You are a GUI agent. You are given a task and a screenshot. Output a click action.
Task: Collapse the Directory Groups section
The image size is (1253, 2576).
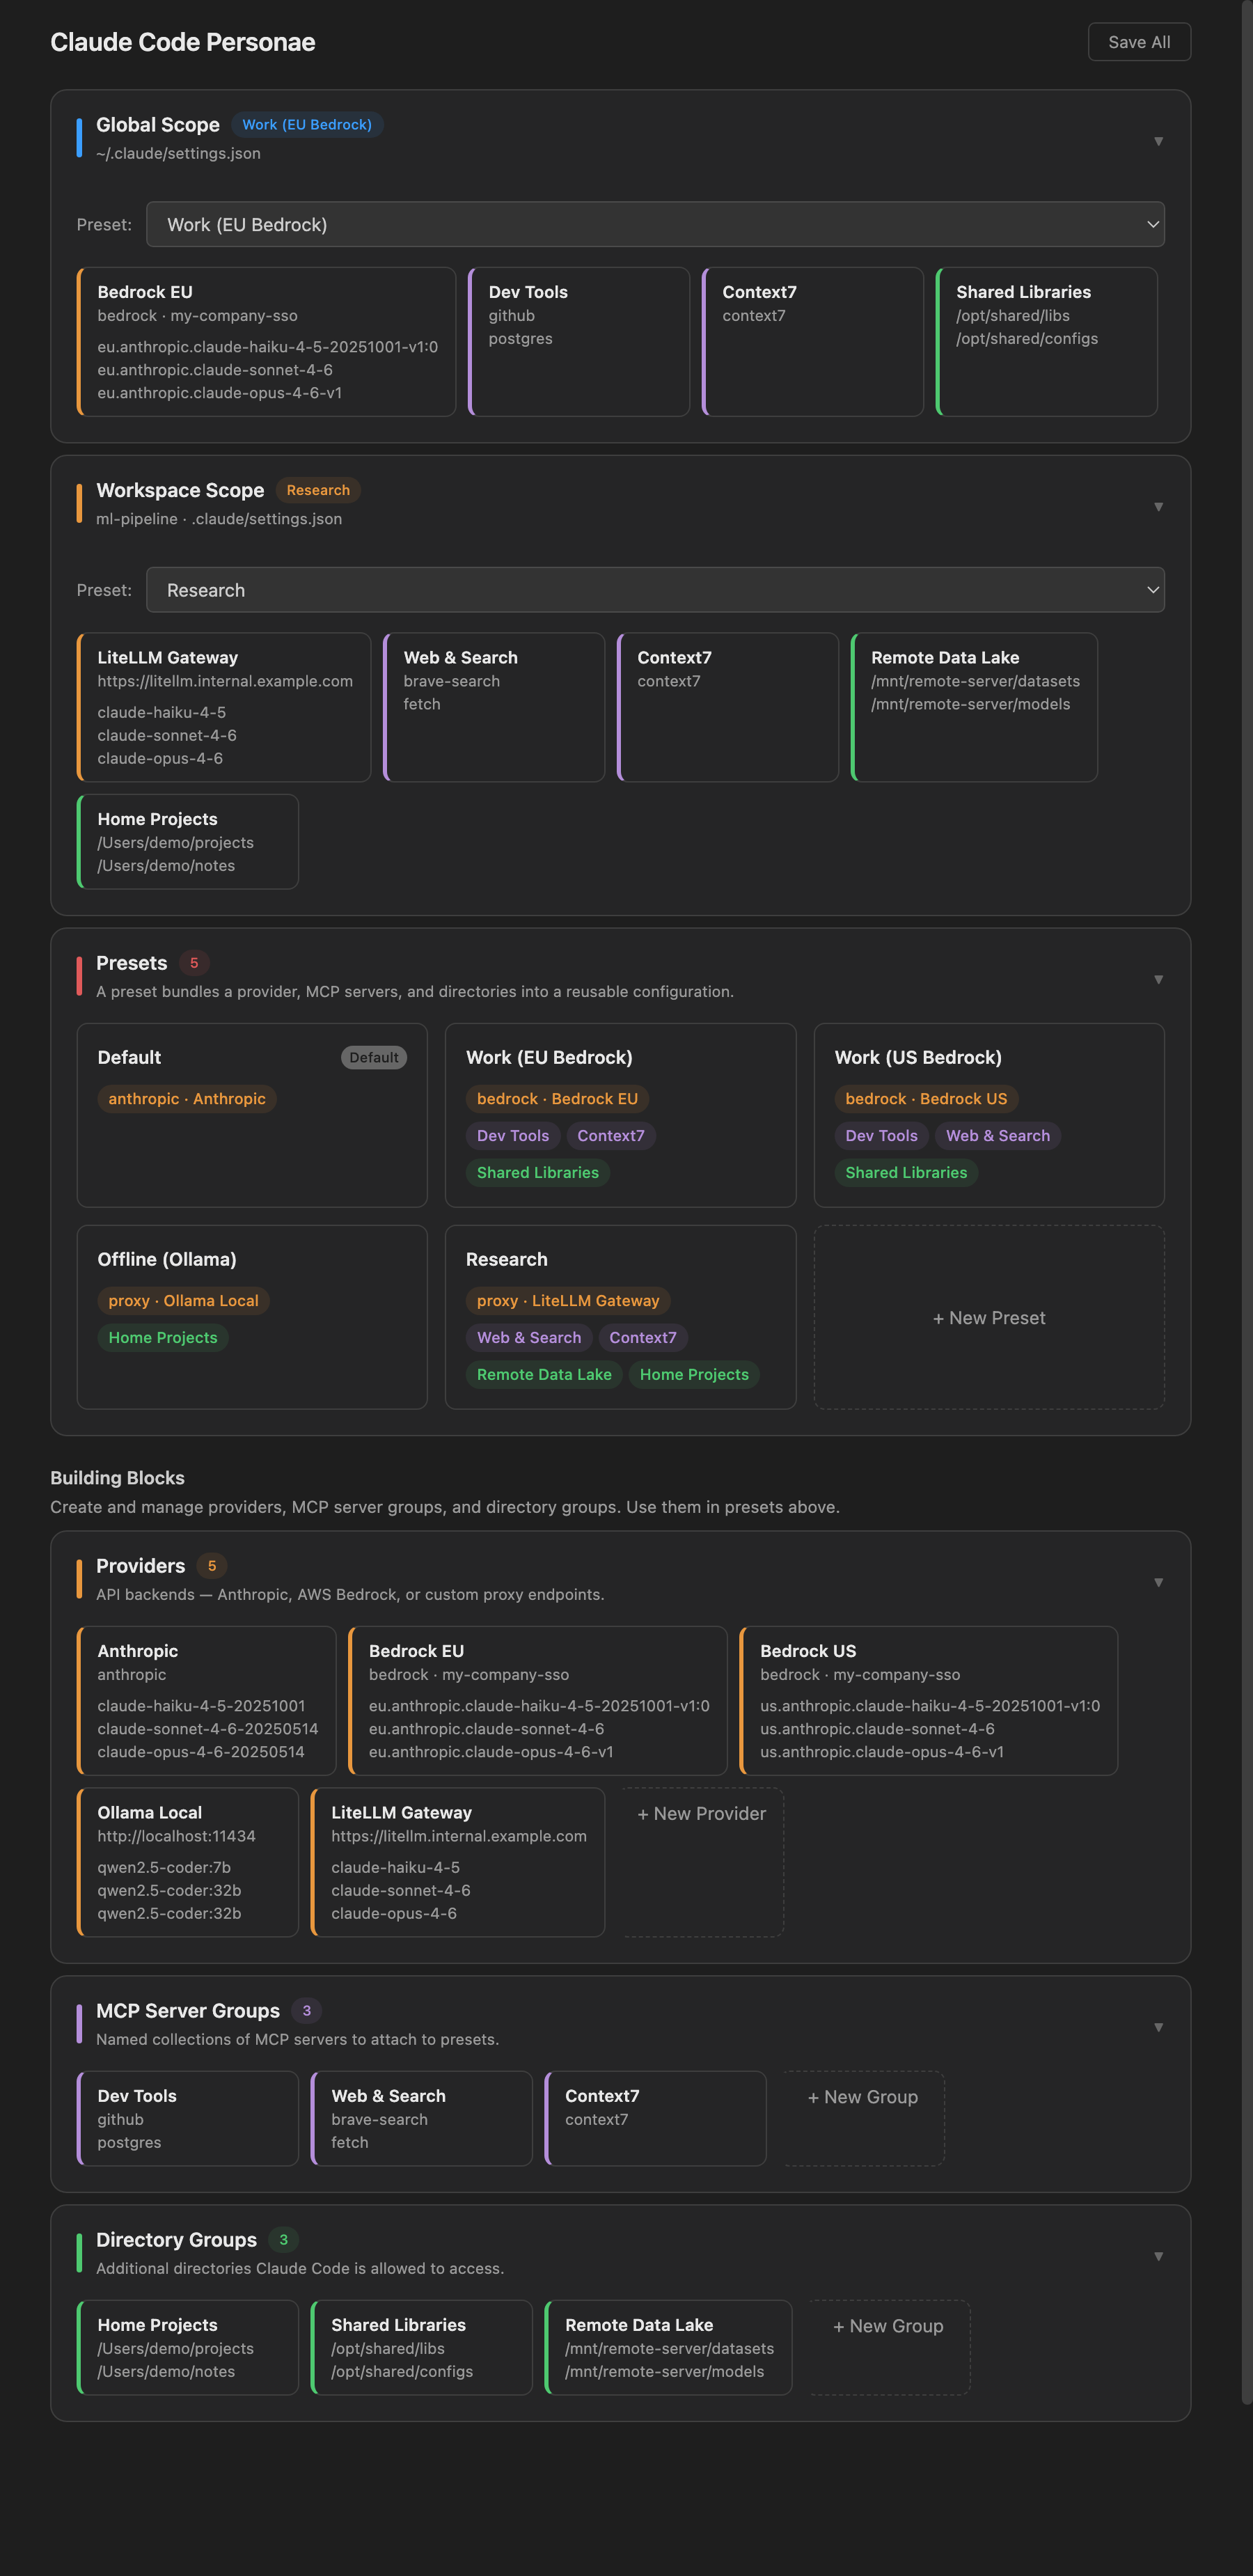[1159, 2256]
